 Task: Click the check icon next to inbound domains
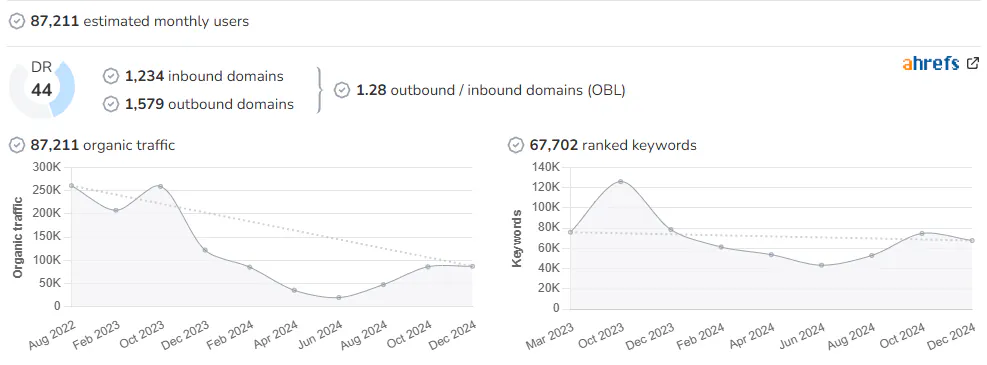tap(111, 76)
